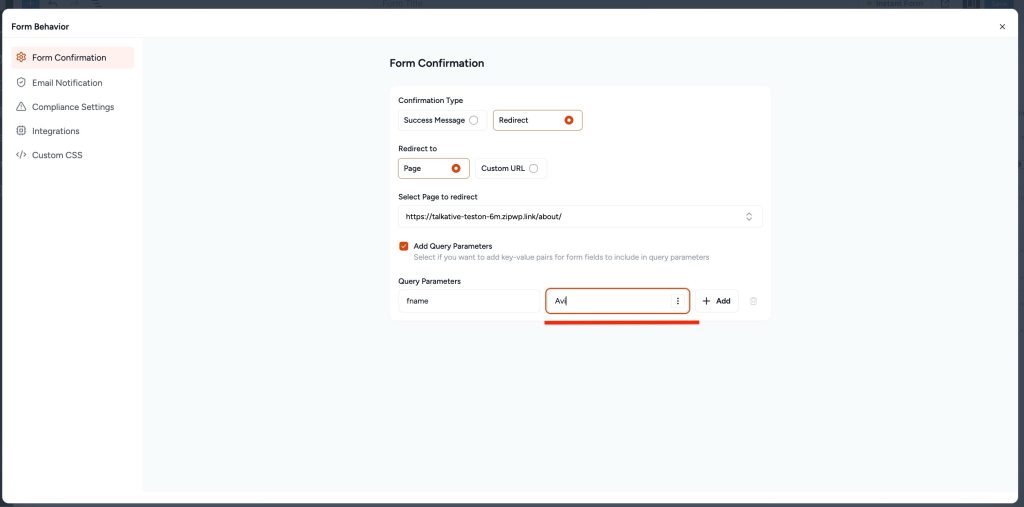Screen dimensions: 1024x507
Task: Open the Email Notification tab
Action: coord(67,83)
